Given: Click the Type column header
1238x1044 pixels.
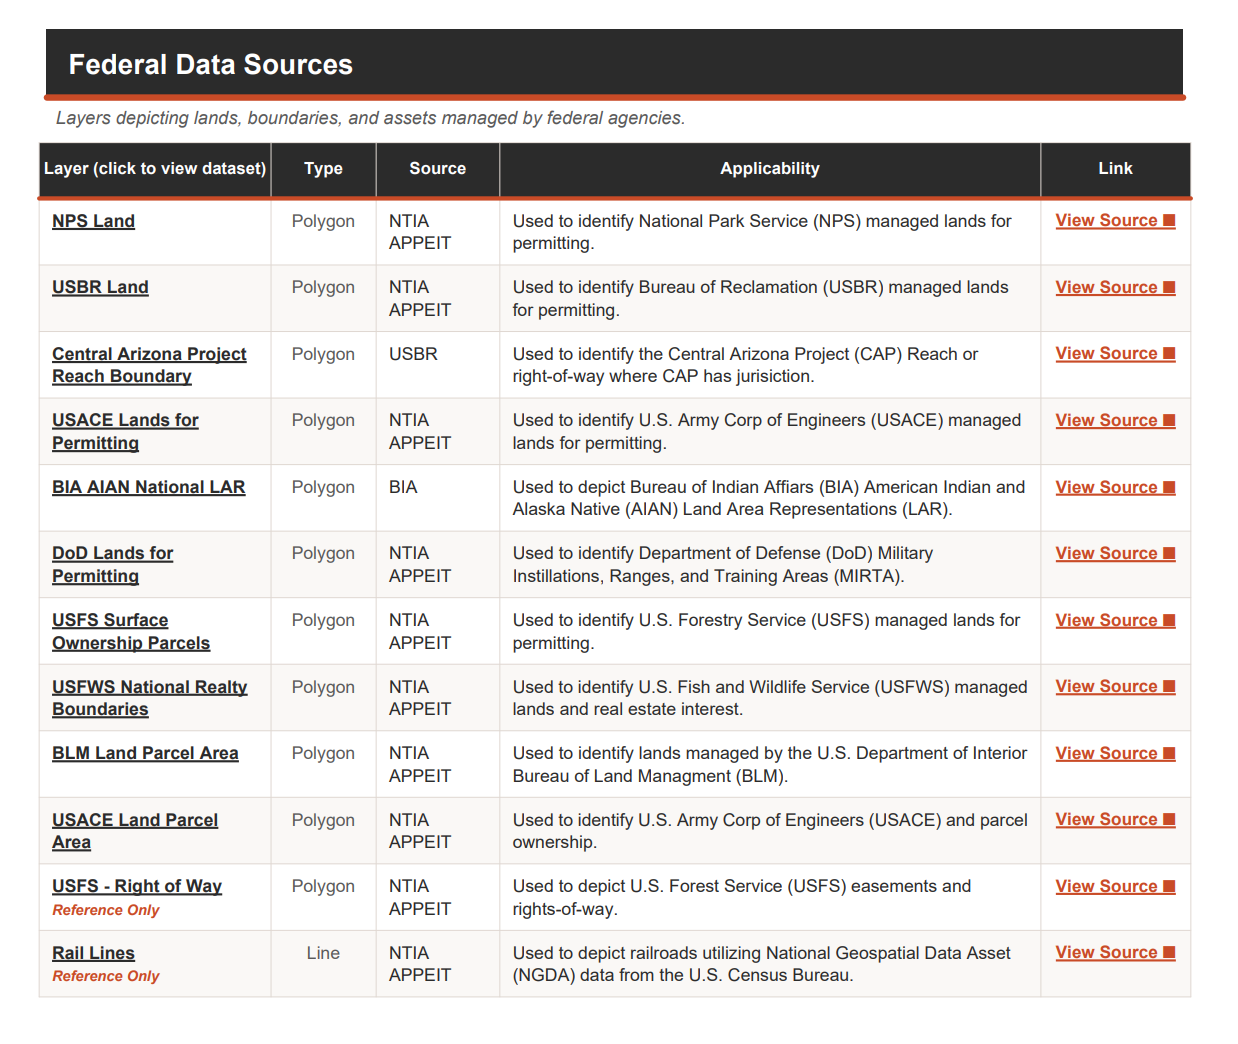Looking at the screenshot, I should pyautogui.click(x=323, y=169).
